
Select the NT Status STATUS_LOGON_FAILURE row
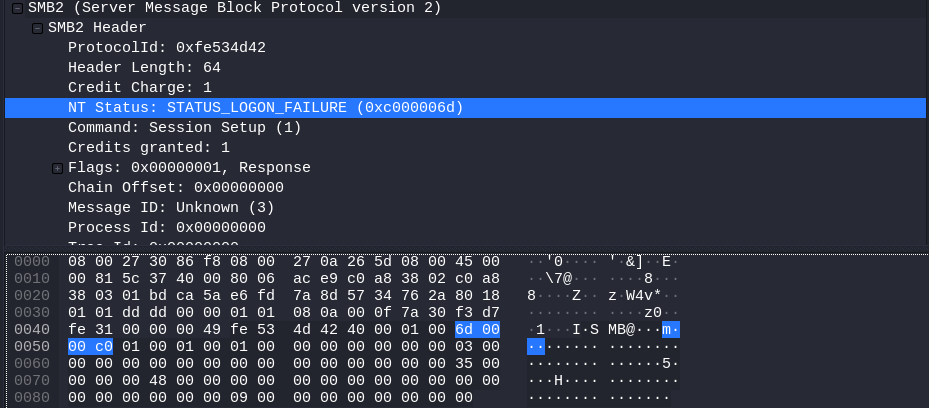265,108
